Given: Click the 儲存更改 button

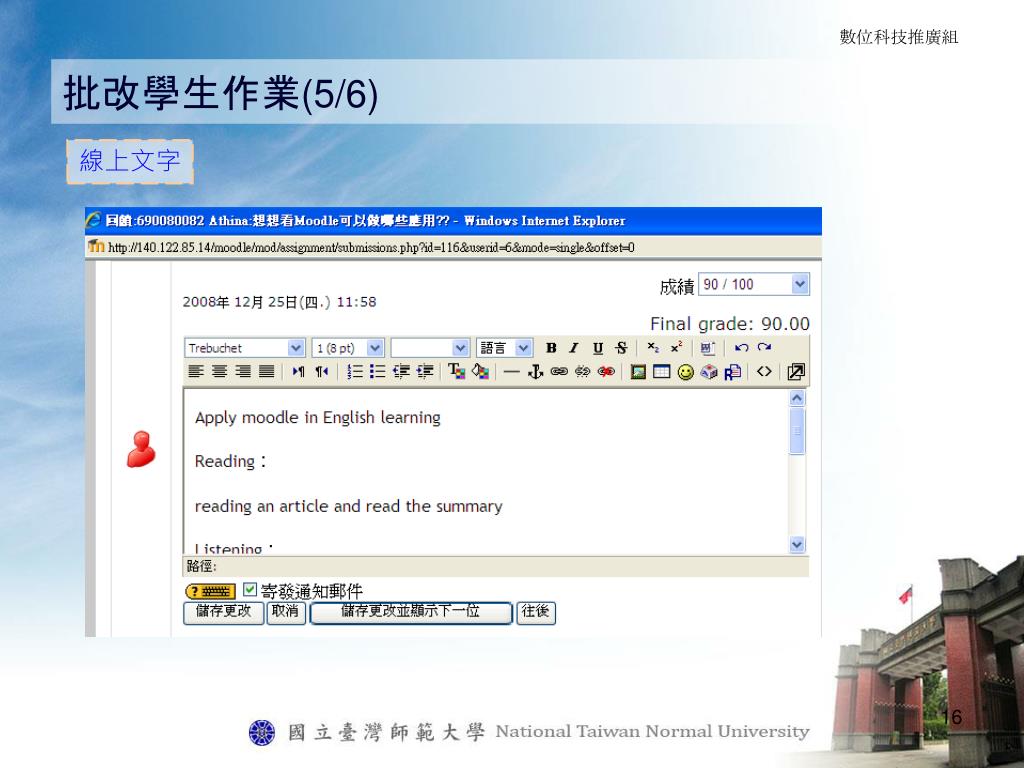Looking at the screenshot, I should pos(223,613).
